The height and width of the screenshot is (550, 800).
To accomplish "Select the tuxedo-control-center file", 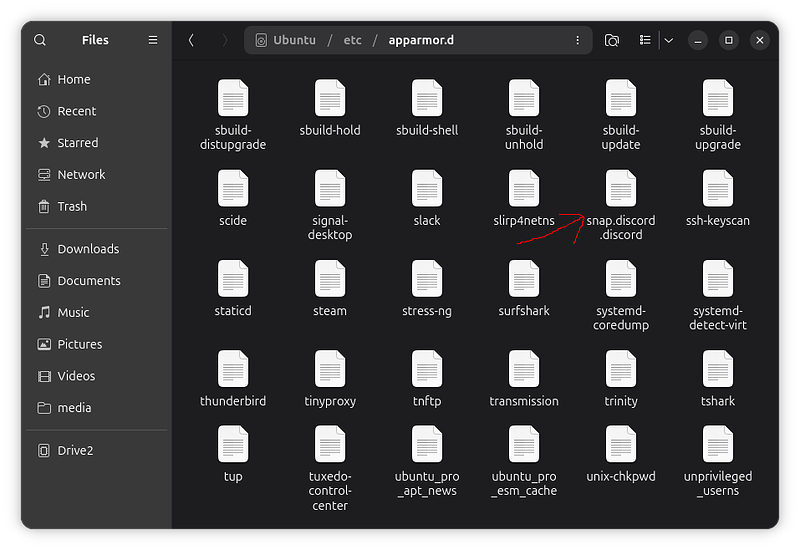I will [x=330, y=446].
